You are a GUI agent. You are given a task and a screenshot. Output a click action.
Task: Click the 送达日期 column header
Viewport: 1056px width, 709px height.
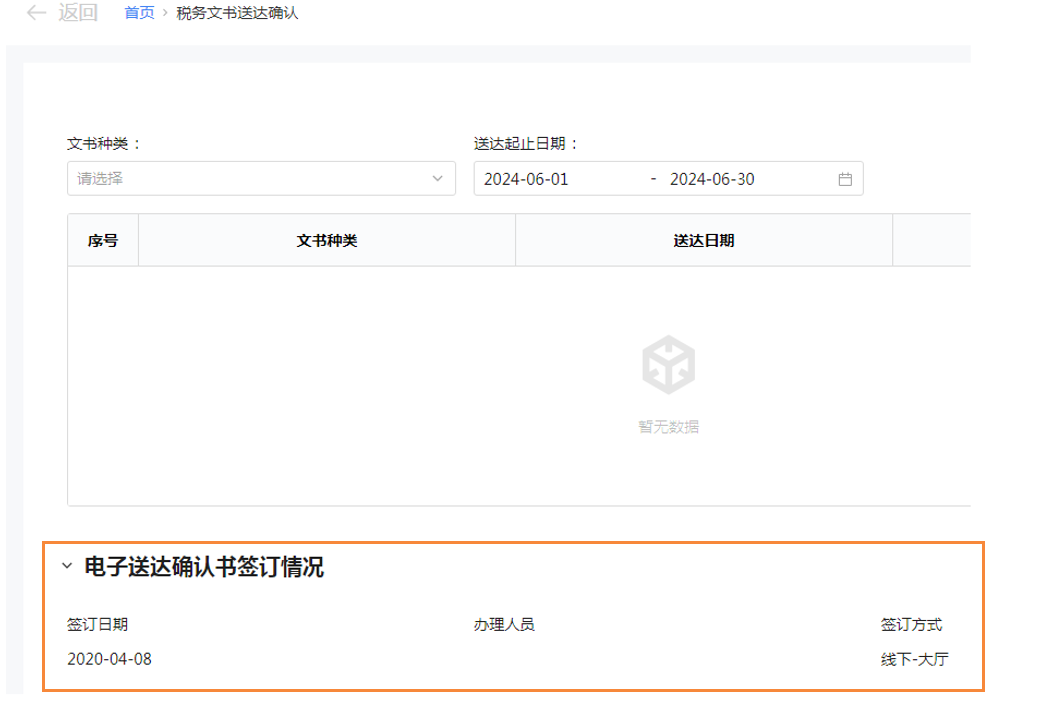(704, 240)
